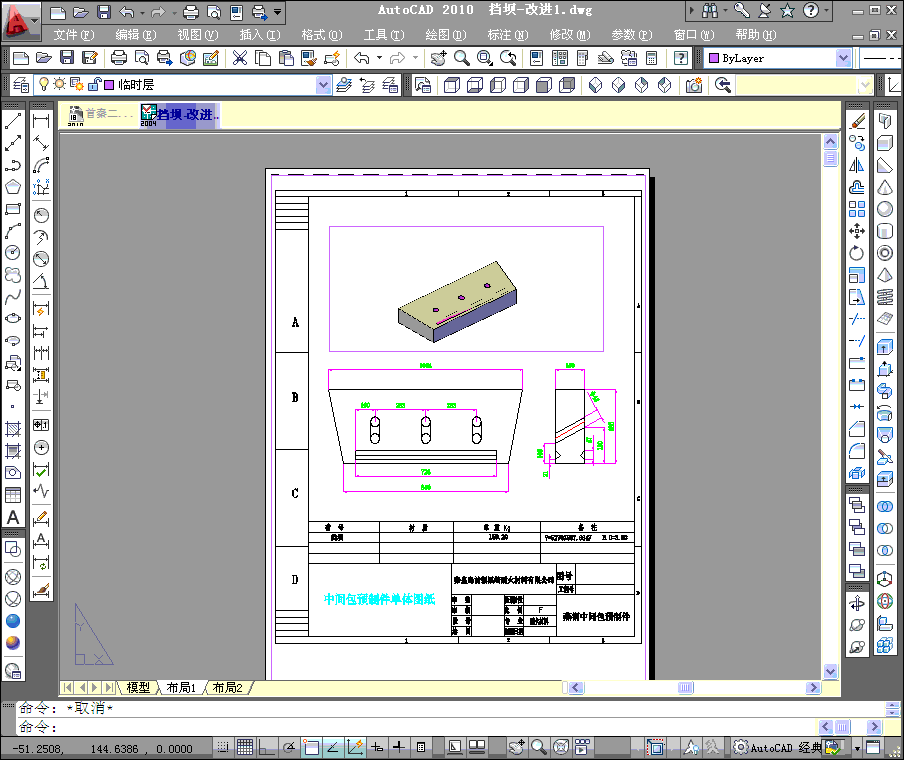Viewport: 904px width, 760px height.
Task: Click the horizontal scrollbar thumb
Action: [685, 687]
